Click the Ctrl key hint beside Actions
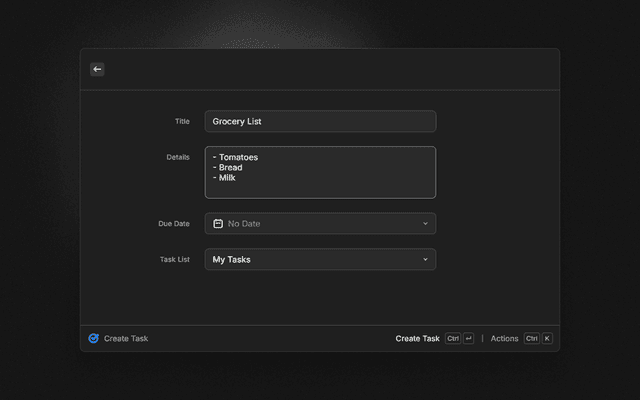The width and height of the screenshot is (640, 400). click(x=531, y=338)
